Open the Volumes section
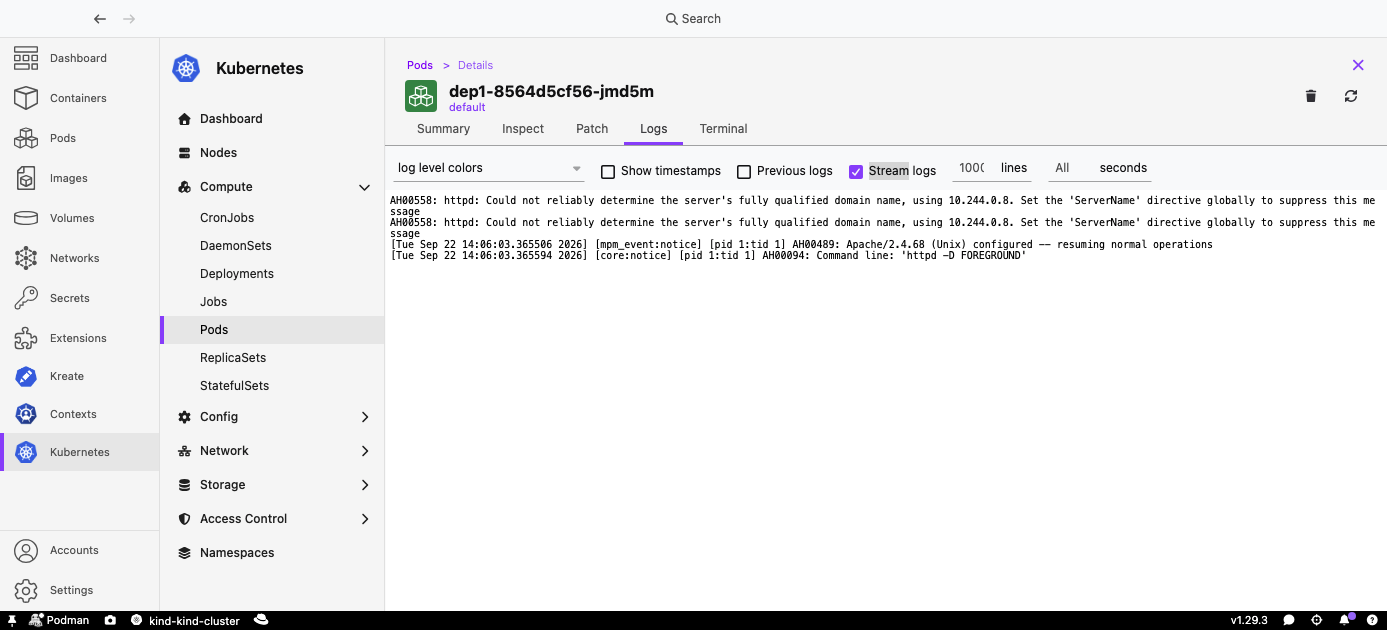The image size is (1387, 630). tap(79, 218)
